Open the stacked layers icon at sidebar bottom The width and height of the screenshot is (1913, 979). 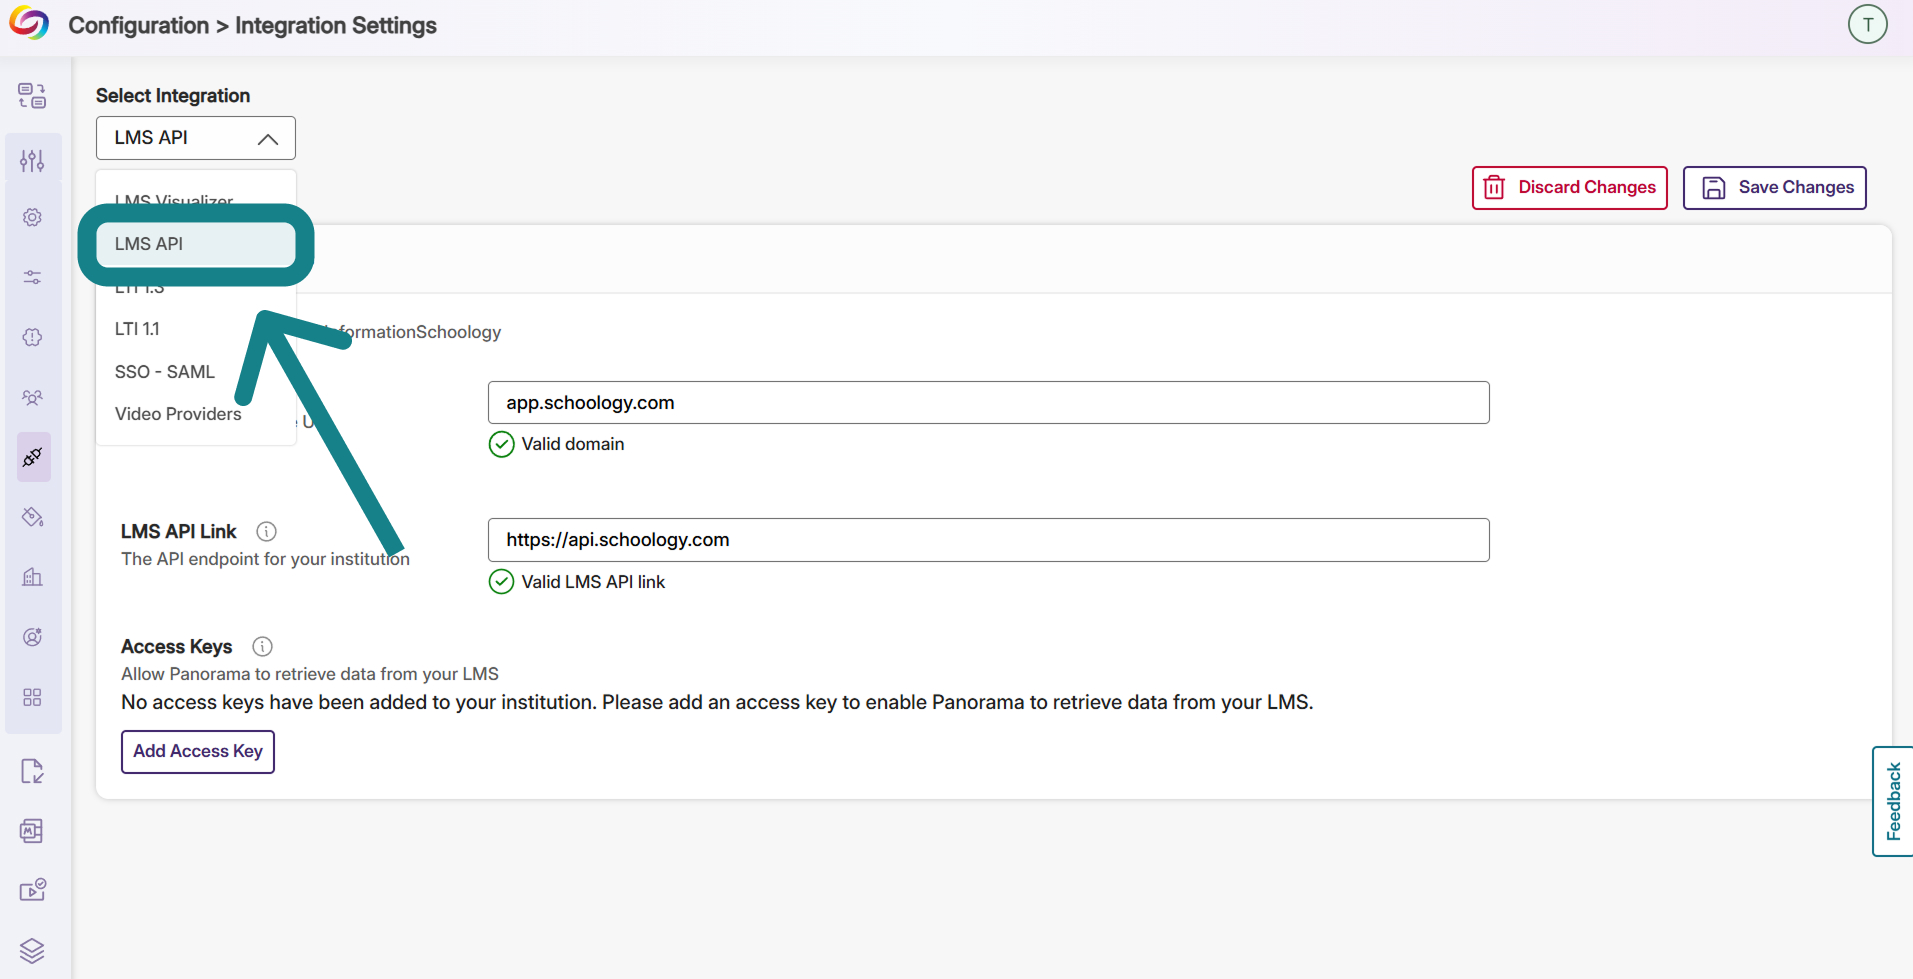(32, 950)
